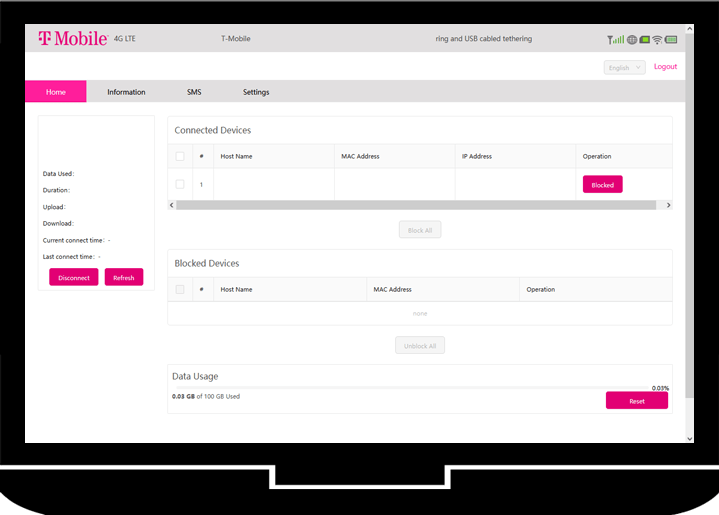Check the box for connected device 1
This screenshot has height=515, width=719.
pos(180,184)
